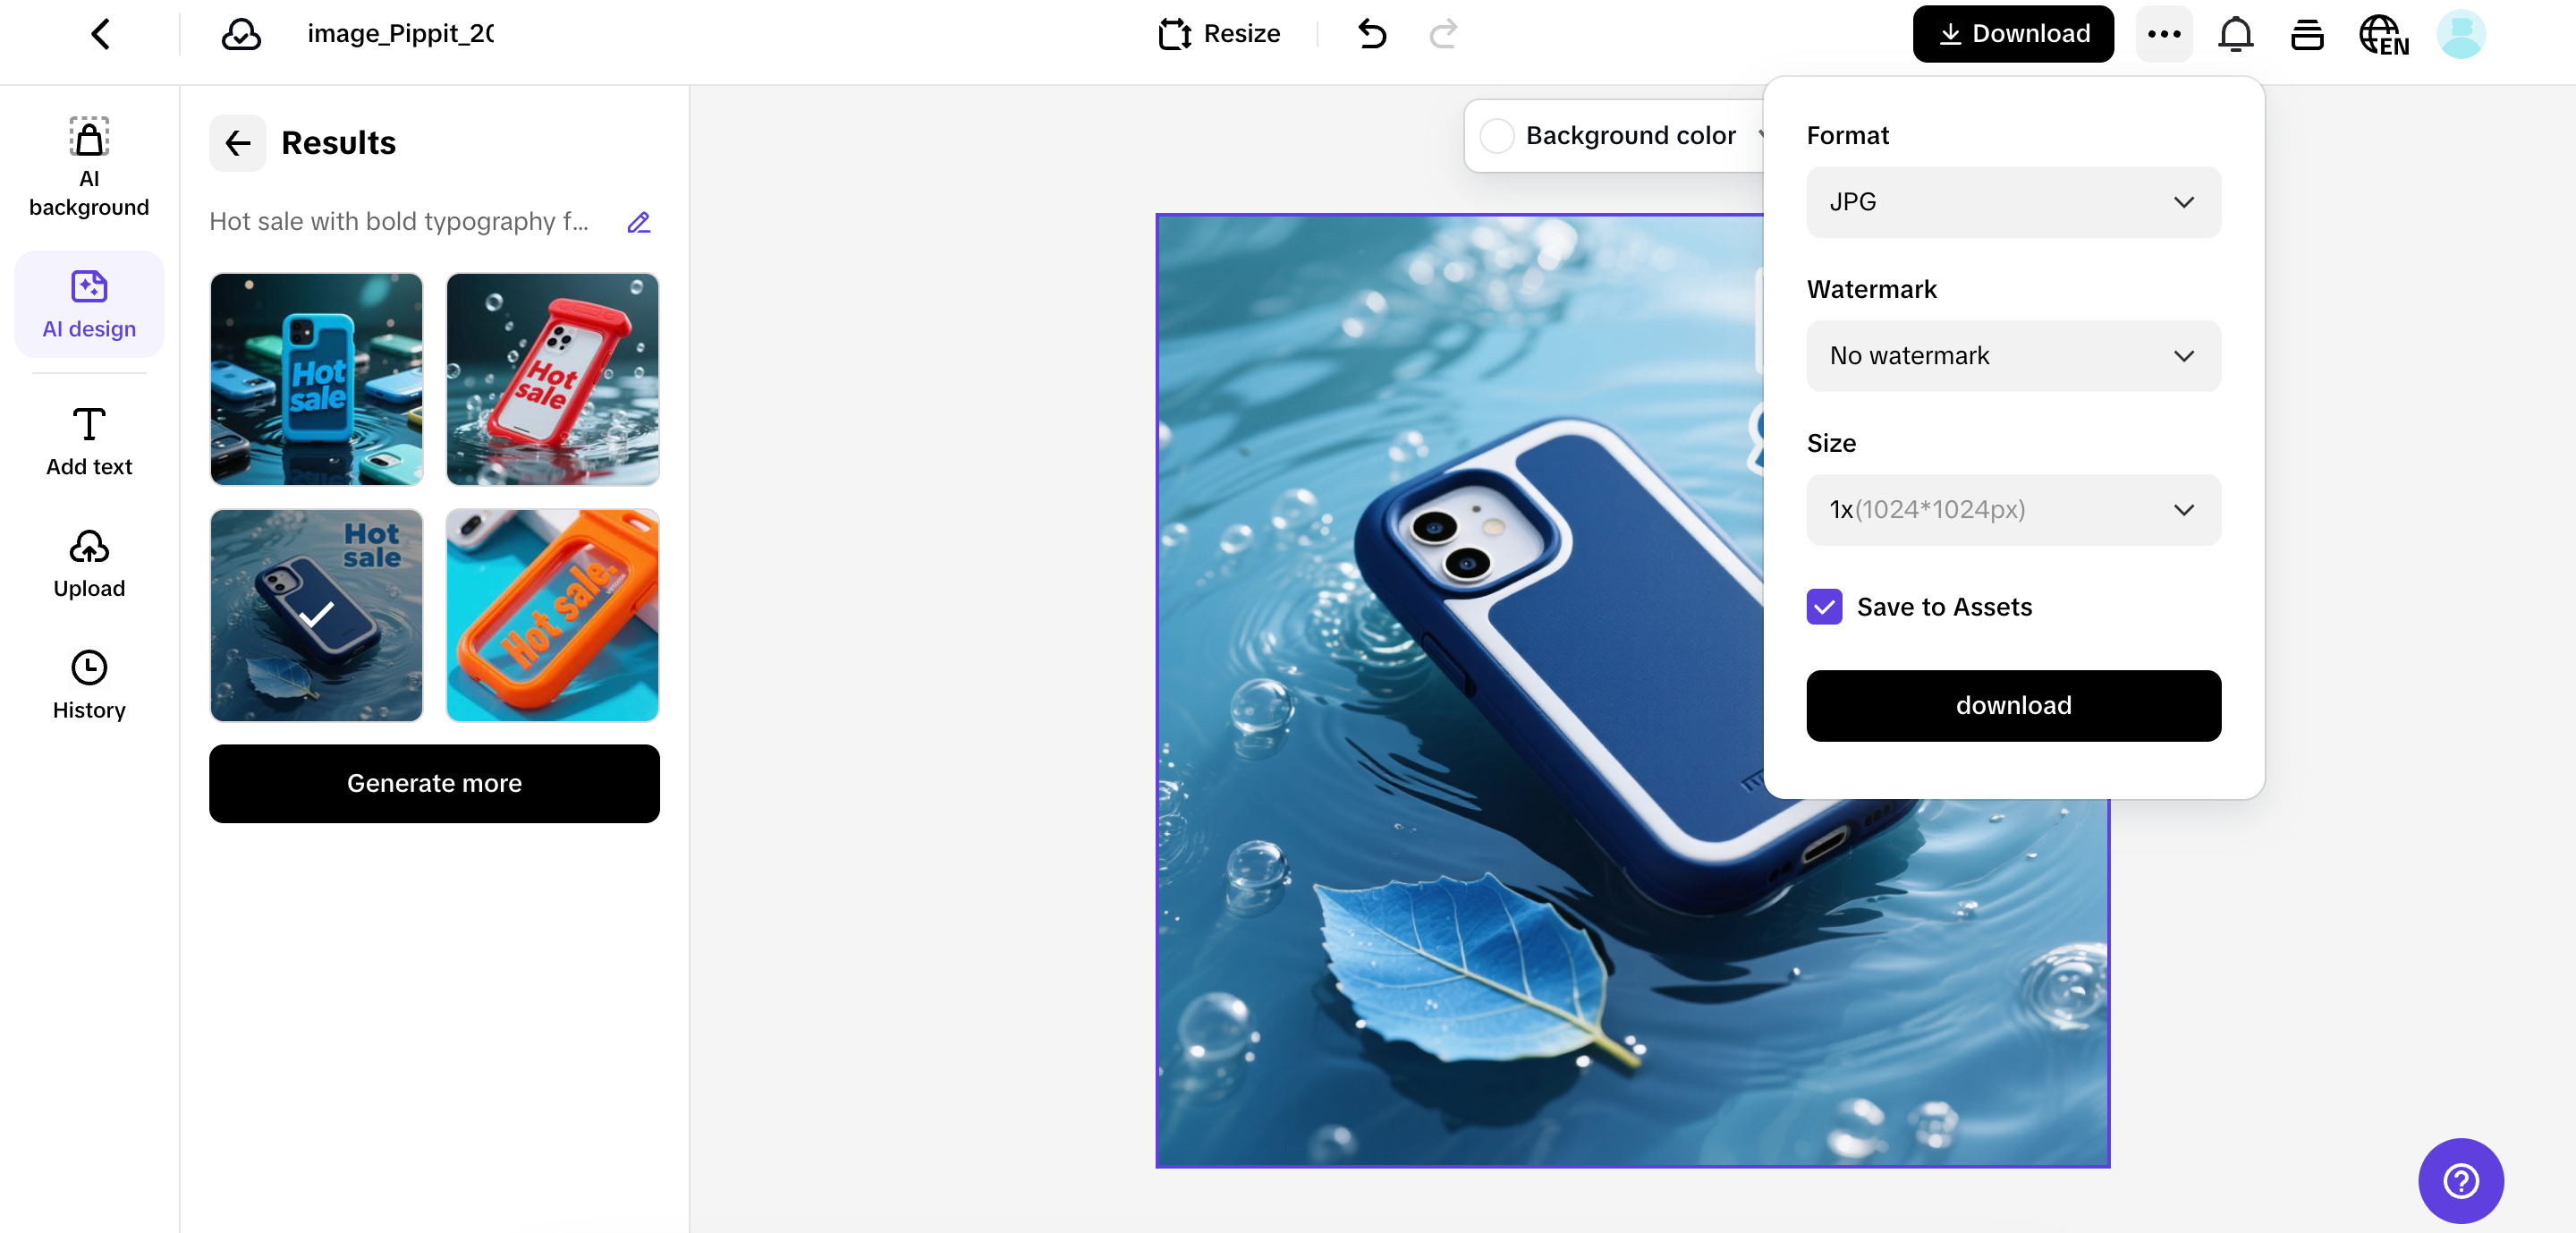The image size is (2576, 1233).
Task: Click the back arrow in the header
Action: click(x=100, y=34)
